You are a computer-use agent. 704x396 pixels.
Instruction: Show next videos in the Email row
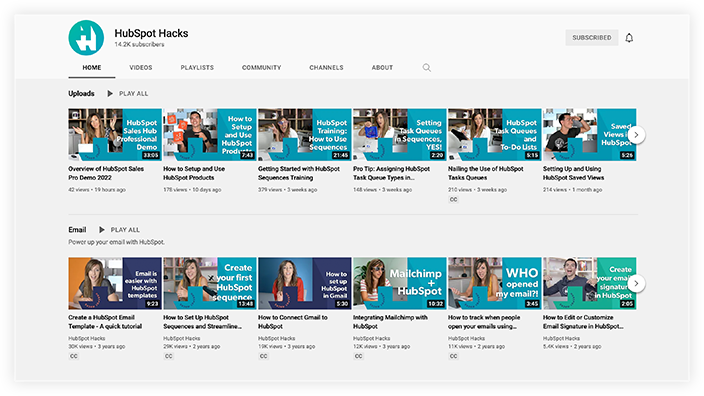[x=636, y=283]
